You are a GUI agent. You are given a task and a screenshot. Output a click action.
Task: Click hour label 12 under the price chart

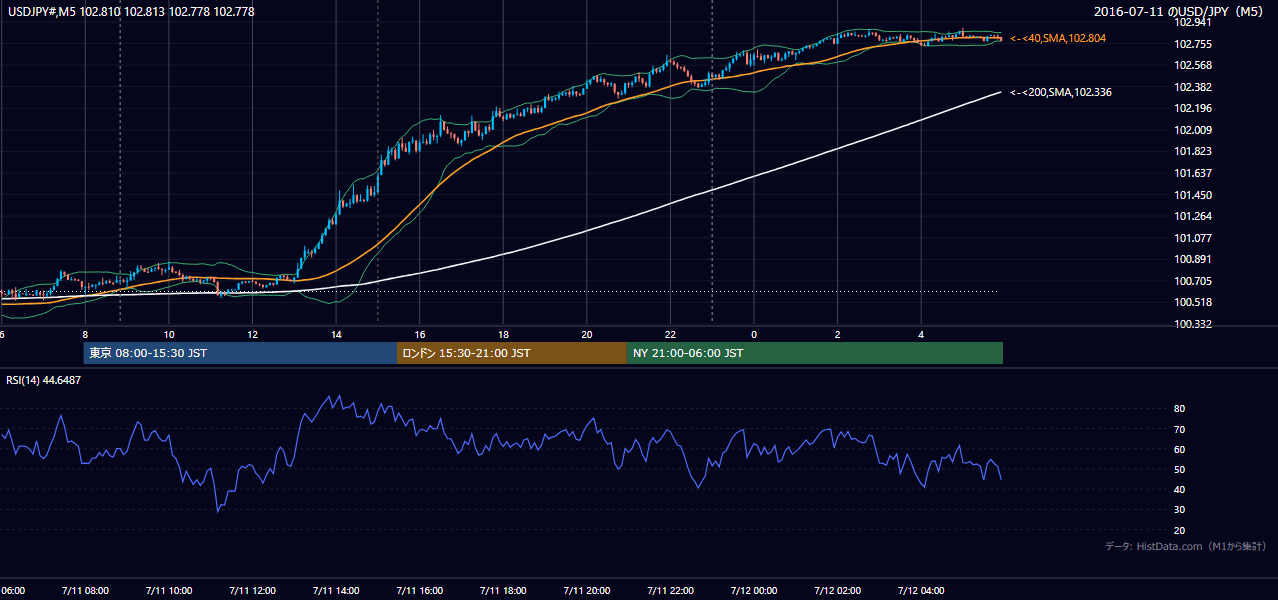(253, 334)
